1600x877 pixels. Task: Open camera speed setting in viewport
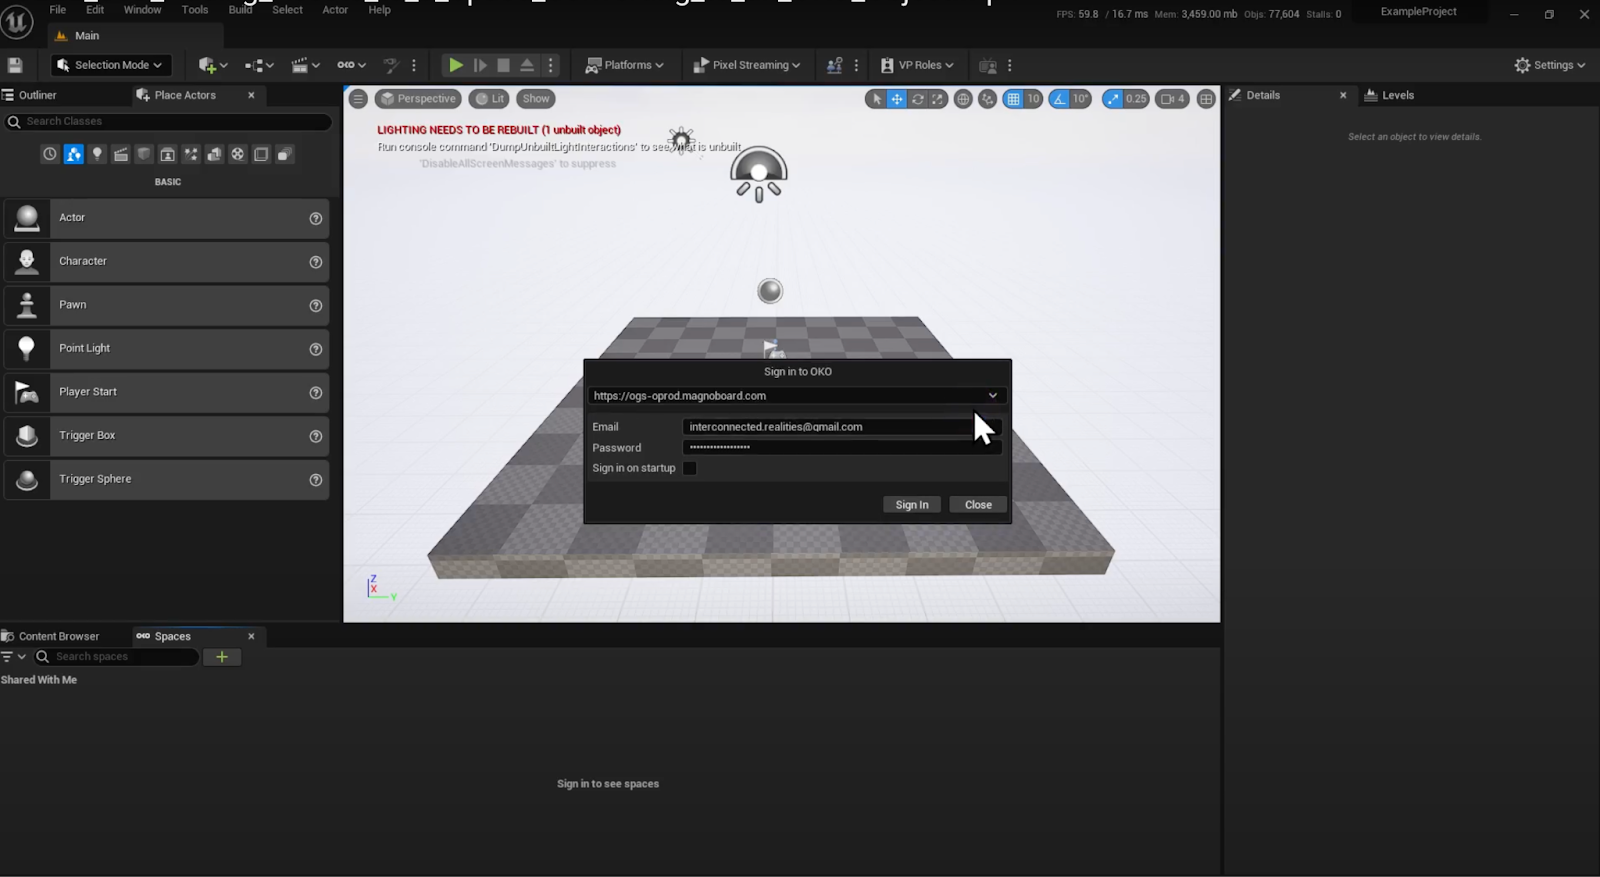click(1172, 99)
